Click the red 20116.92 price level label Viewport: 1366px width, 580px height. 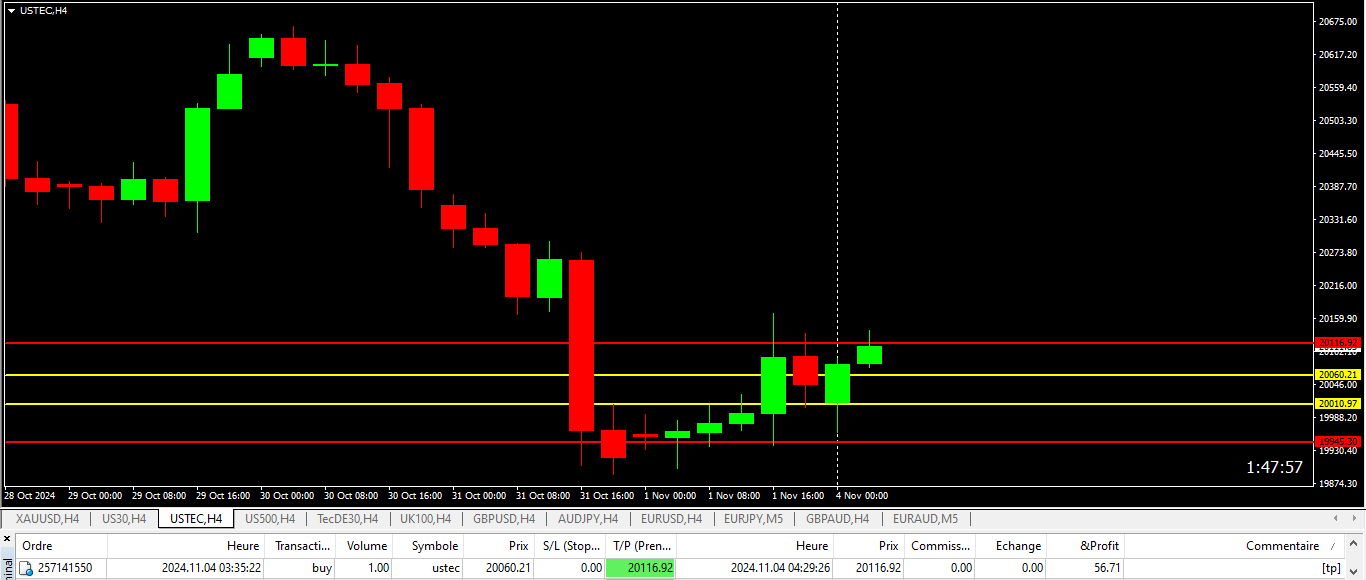click(1338, 343)
